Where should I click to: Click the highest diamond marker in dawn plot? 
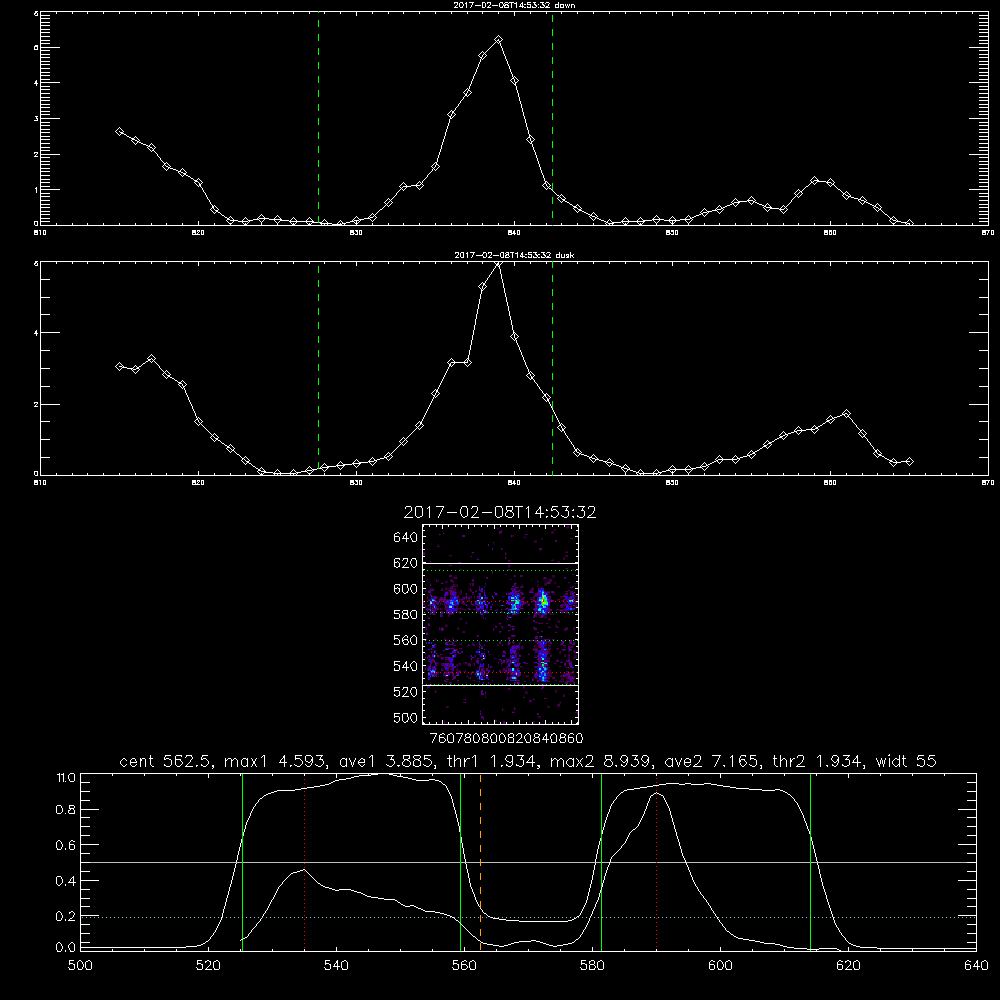pyautogui.click(x=498, y=40)
